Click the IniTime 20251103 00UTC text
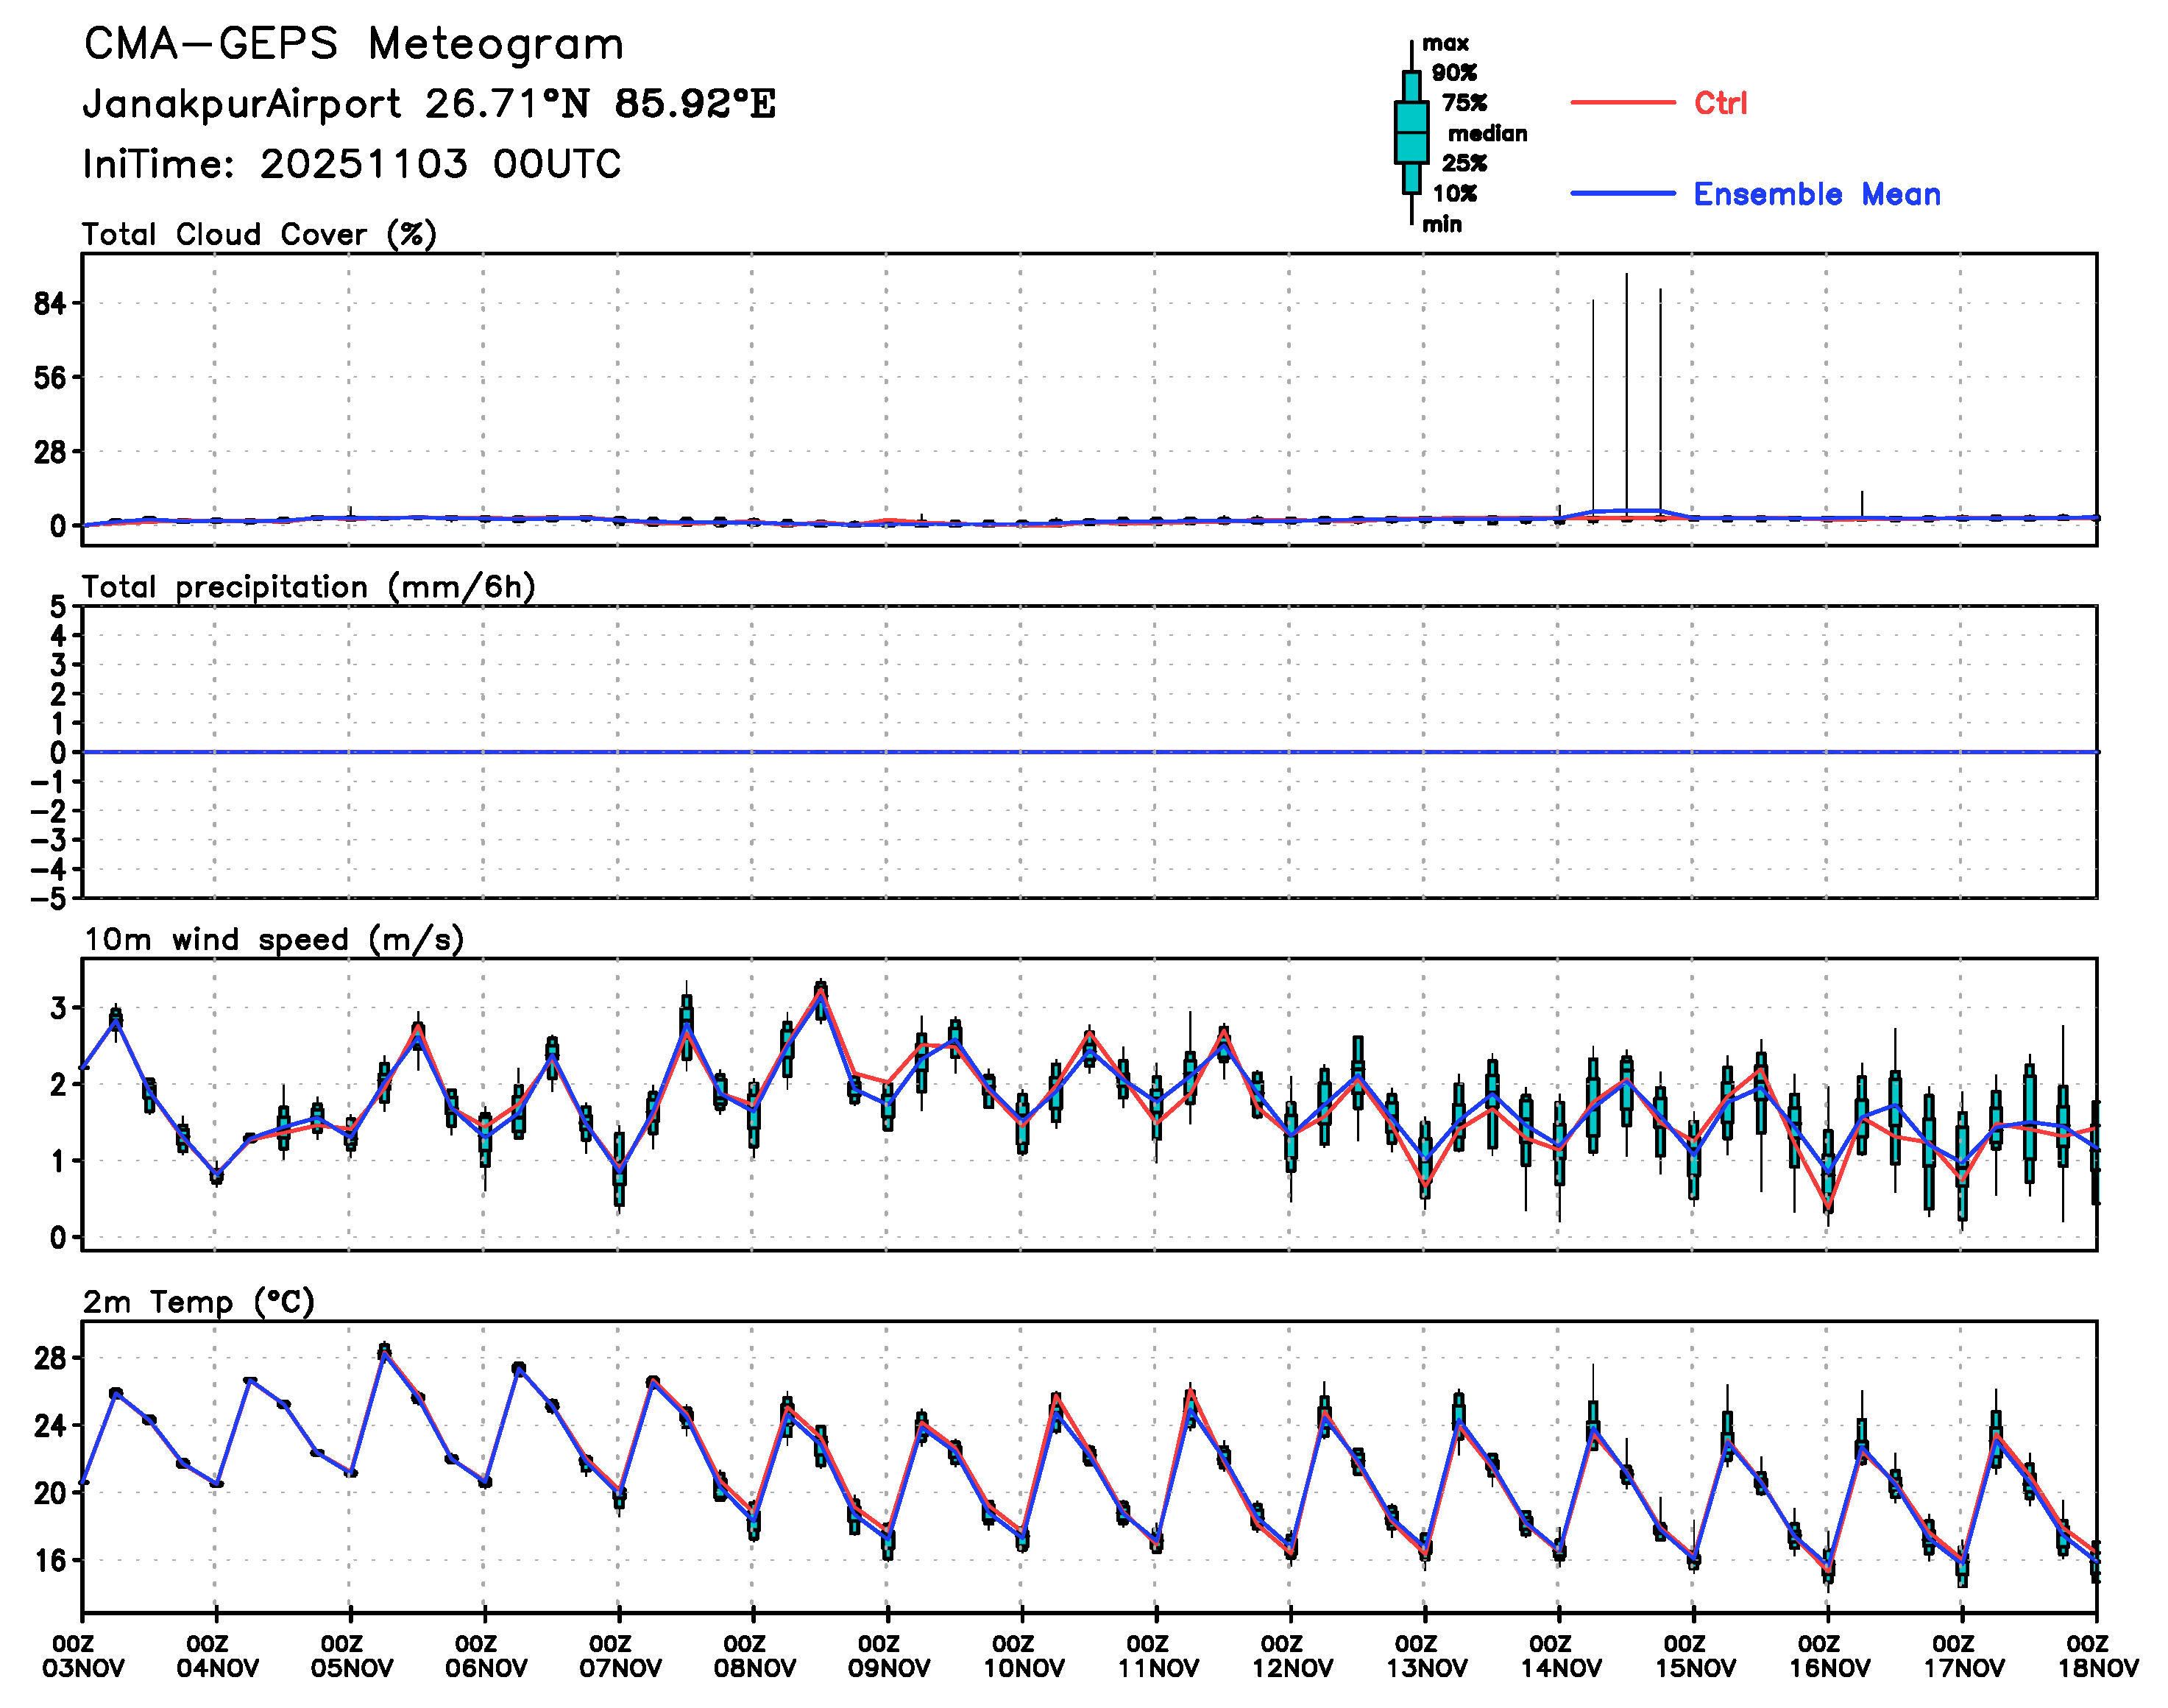Viewport: 2168px width, 1708px height. [x=351, y=164]
